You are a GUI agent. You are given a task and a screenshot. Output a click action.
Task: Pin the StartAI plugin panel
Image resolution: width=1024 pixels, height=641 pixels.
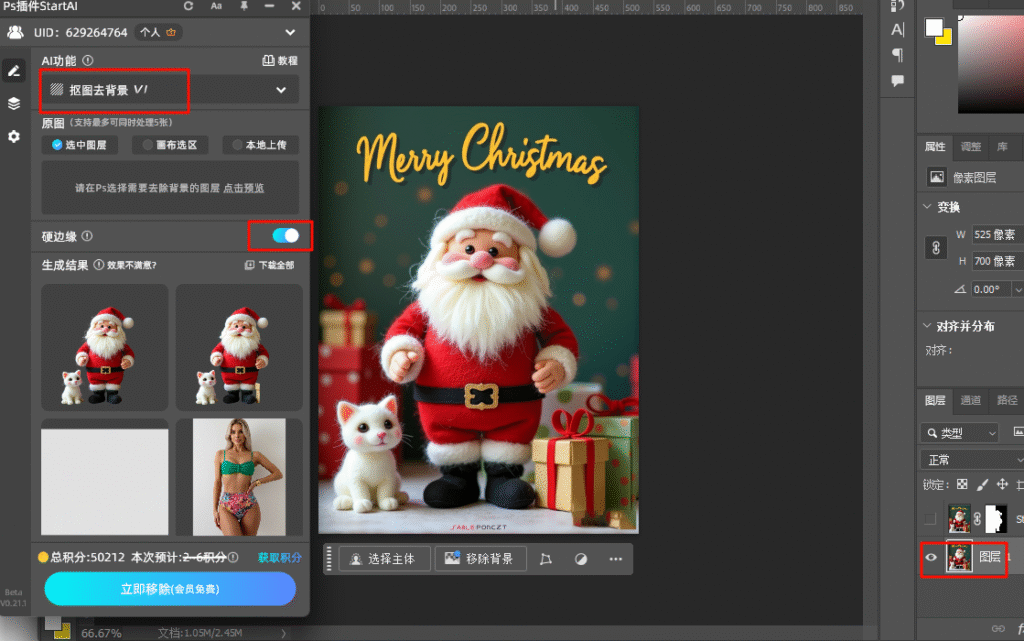click(244, 6)
